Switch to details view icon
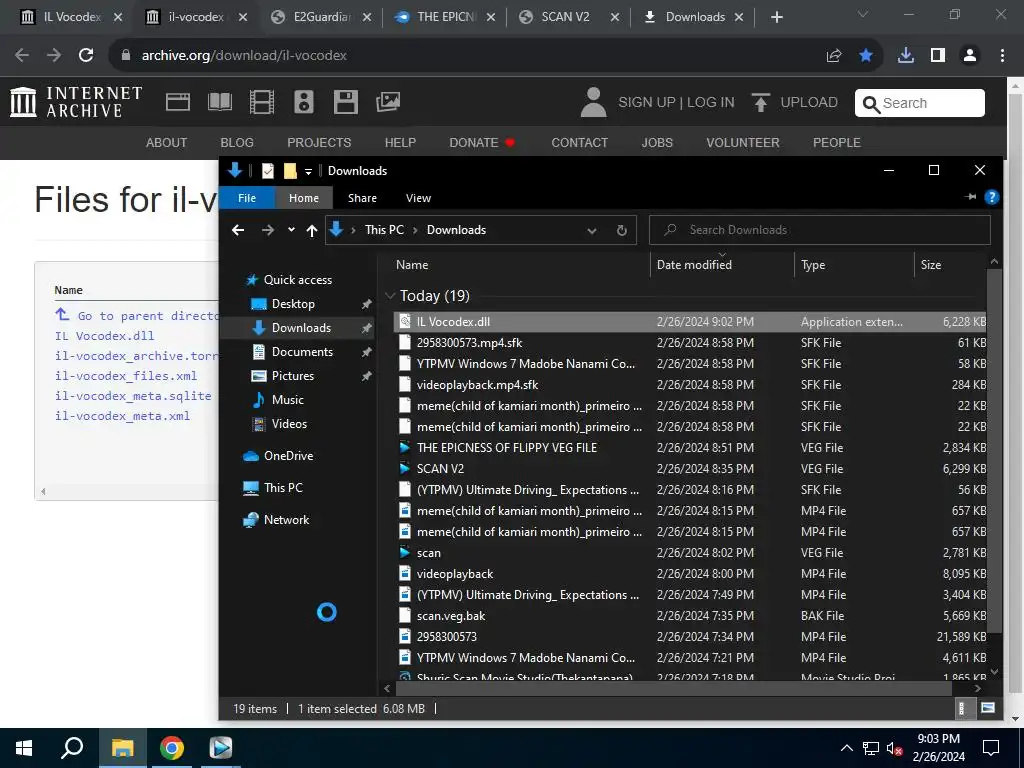The width and height of the screenshot is (1024, 768). click(962, 708)
